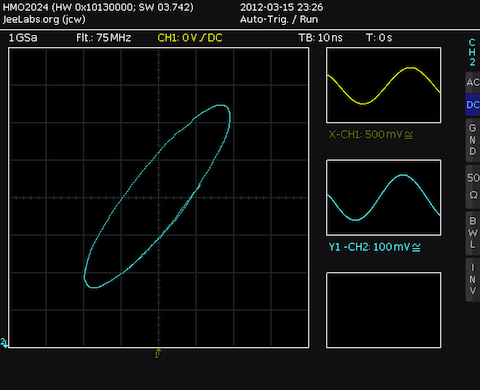Click the cyan CH2 waveform preview
480x390 pixels.
click(384, 198)
